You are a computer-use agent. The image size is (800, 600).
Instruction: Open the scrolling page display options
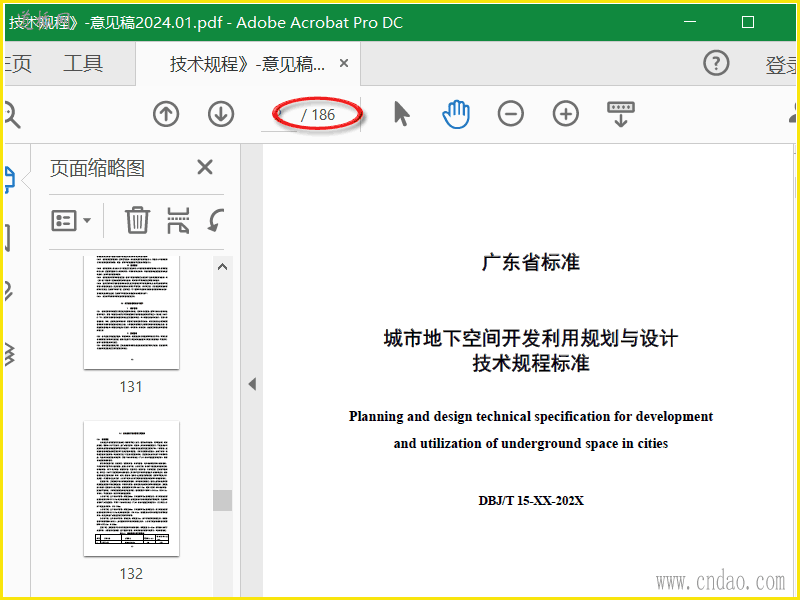pyautogui.click(x=621, y=114)
